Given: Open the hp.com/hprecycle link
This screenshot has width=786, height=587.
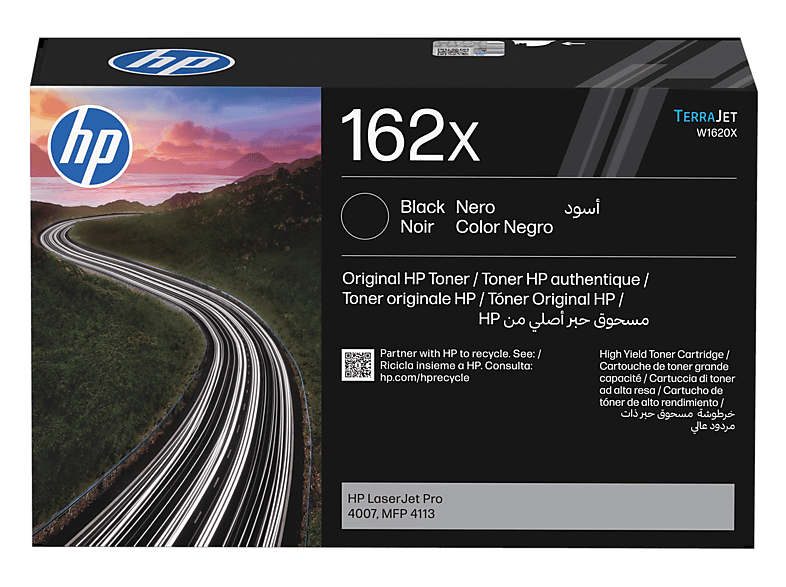Looking at the screenshot, I should pos(424,377).
